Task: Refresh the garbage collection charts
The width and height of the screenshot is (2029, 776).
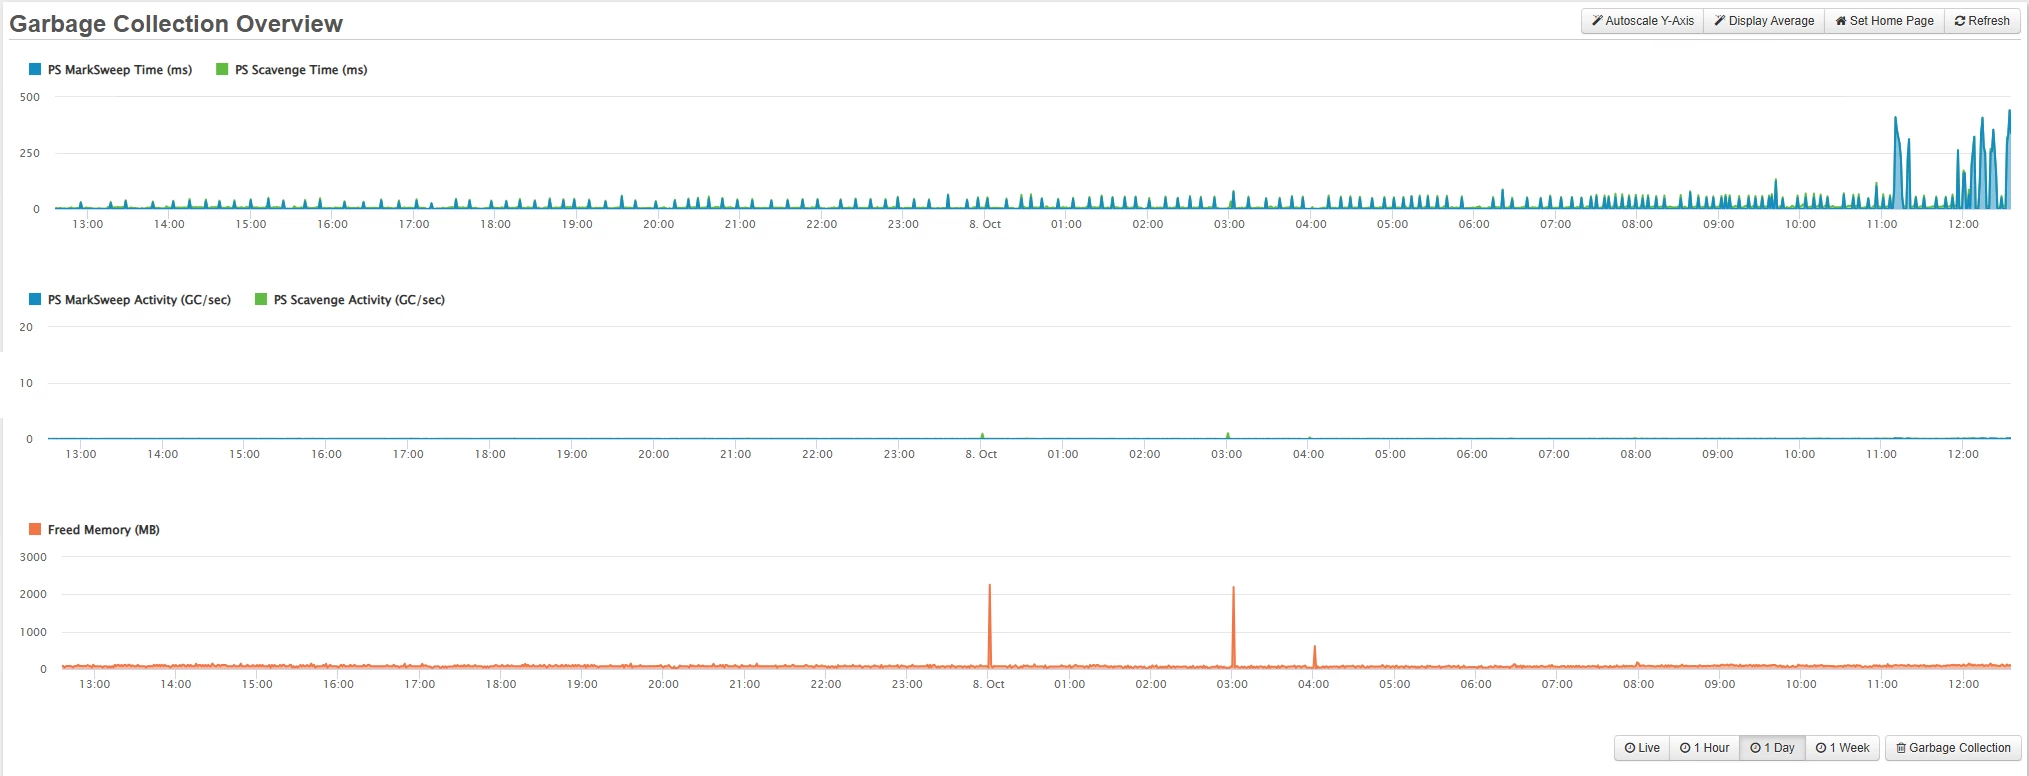Action: click(x=1982, y=21)
